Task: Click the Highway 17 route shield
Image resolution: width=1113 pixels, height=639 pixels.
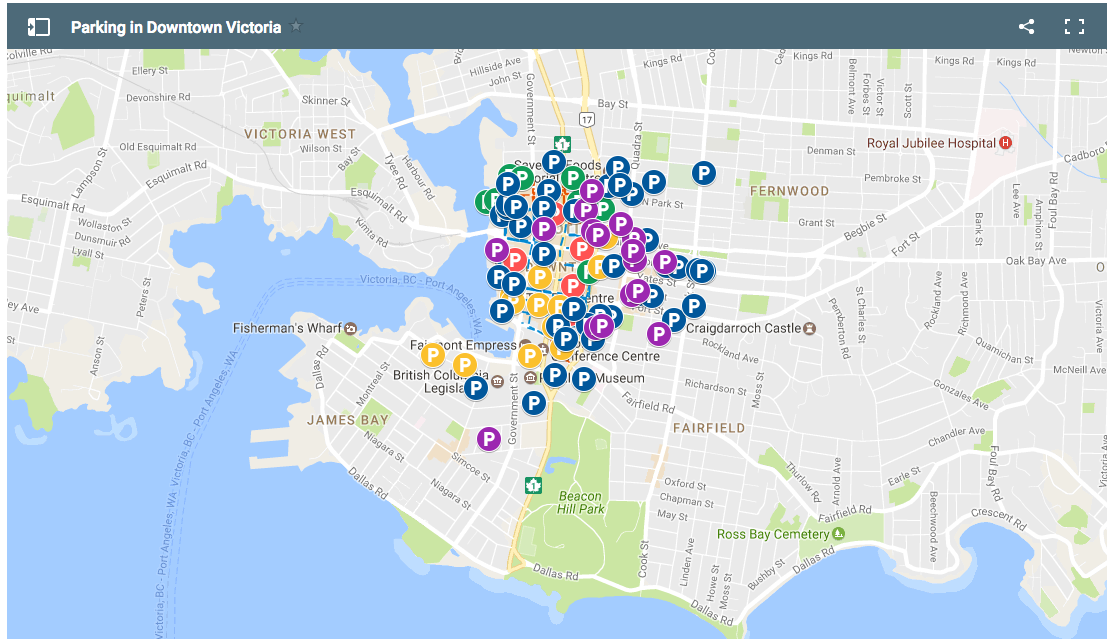Action: [x=586, y=119]
